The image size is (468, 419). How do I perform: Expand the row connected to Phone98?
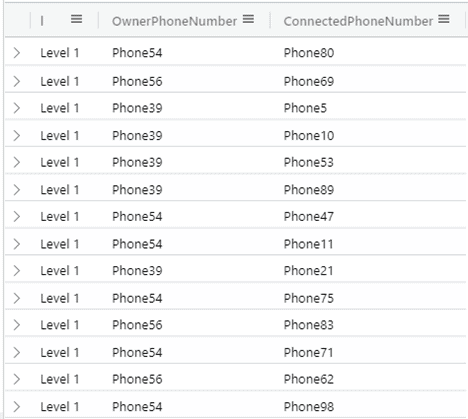point(17,407)
